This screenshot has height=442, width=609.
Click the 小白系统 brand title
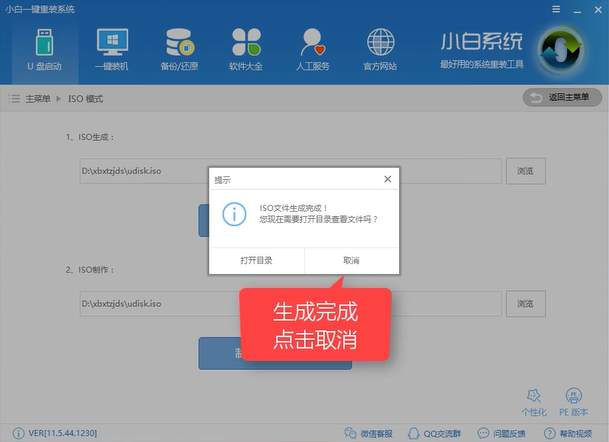click(x=482, y=42)
